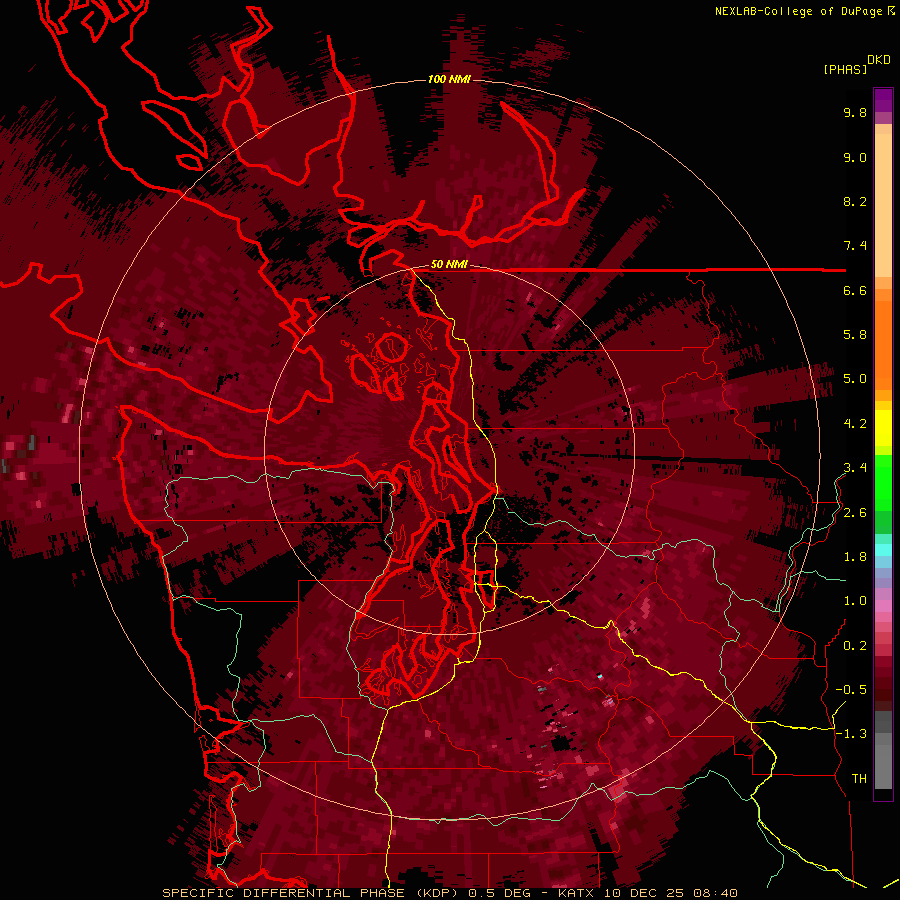Click the NEXLAB-College of DuPage label
This screenshot has width=900, height=900.
801,11
